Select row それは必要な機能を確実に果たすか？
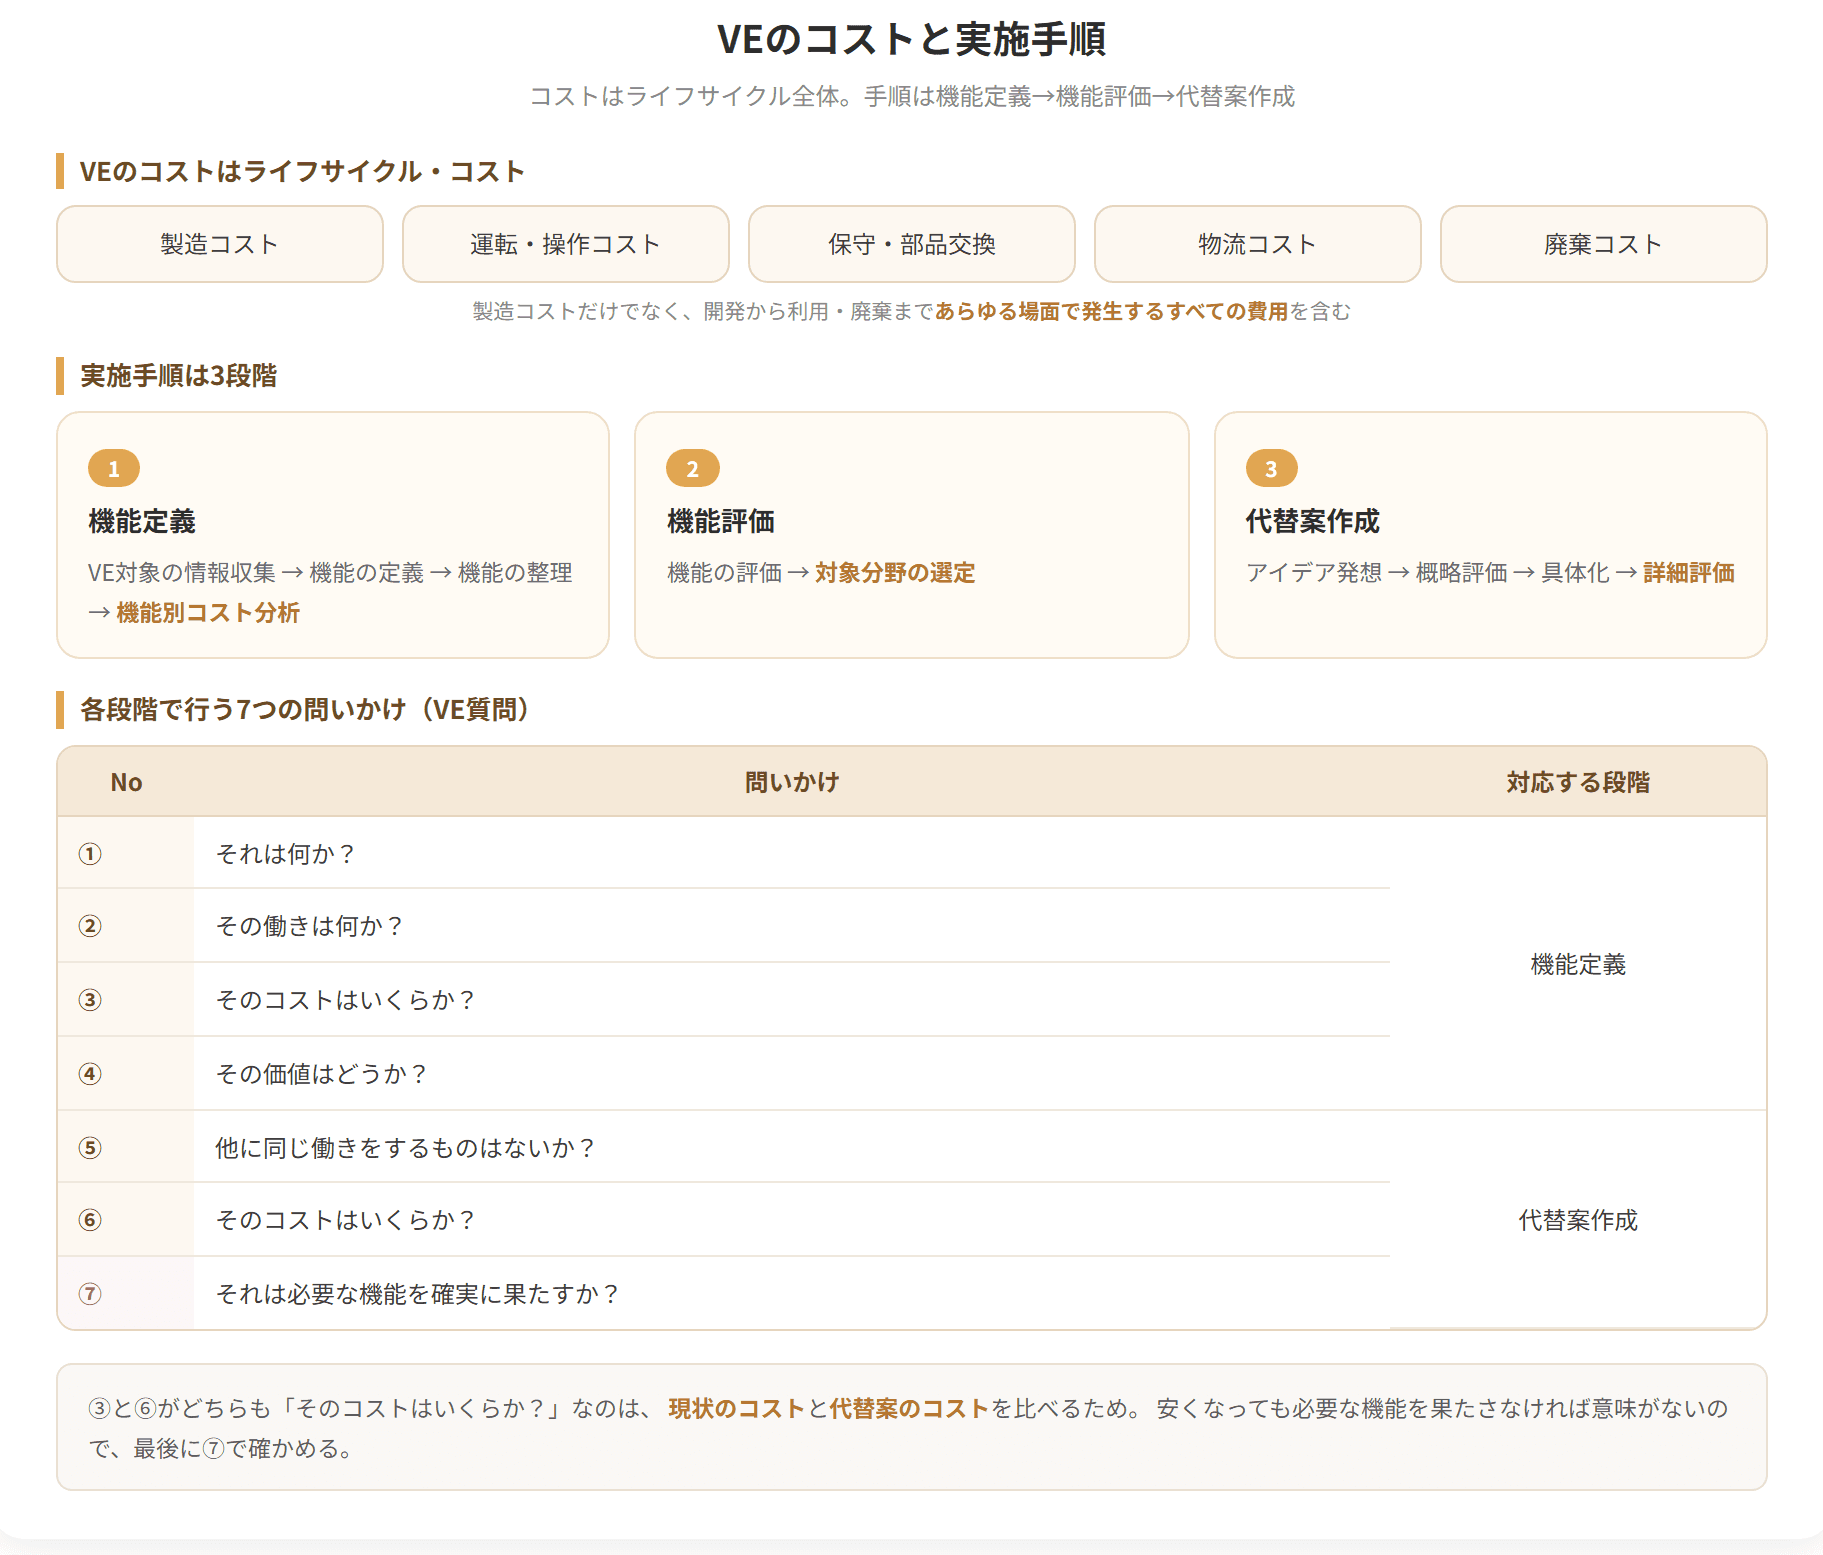The width and height of the screenshot is (1823, 1555). click(x=724, y=1294)
